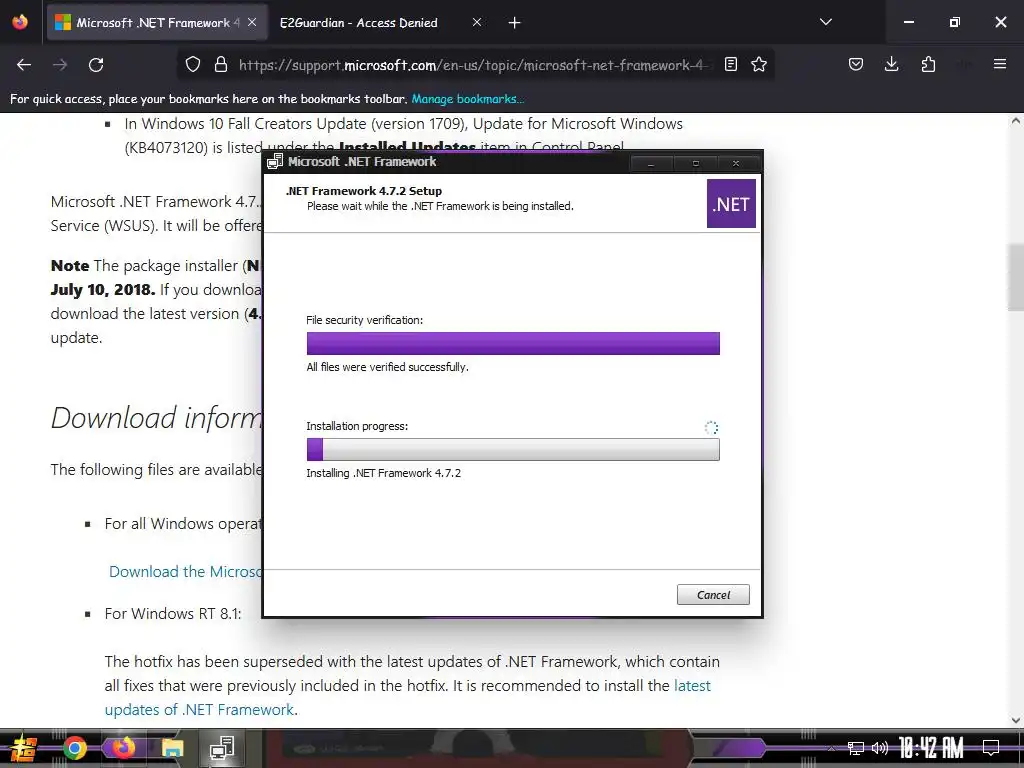Open Manage bookmarks link

pos(468,99)
